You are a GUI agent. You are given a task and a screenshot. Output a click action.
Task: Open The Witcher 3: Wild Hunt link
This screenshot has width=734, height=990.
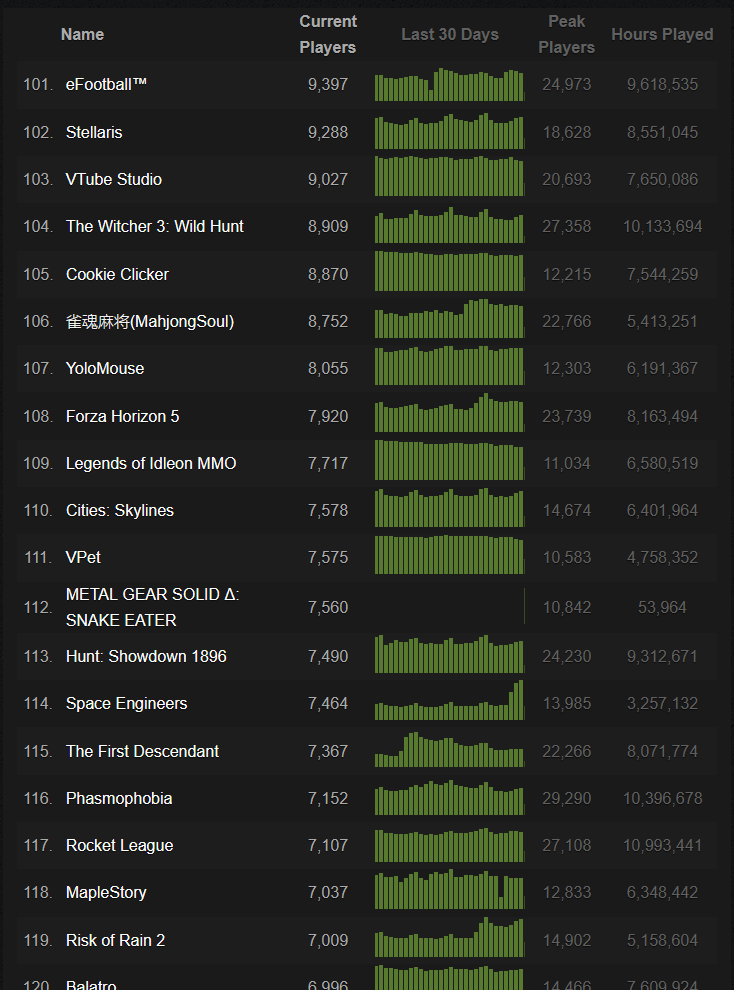155,227
